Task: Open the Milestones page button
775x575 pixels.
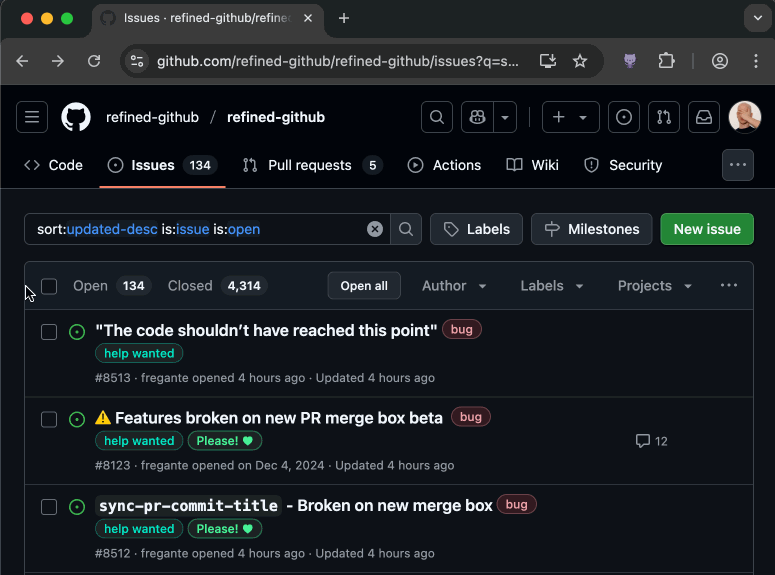Action: [591, 229]
